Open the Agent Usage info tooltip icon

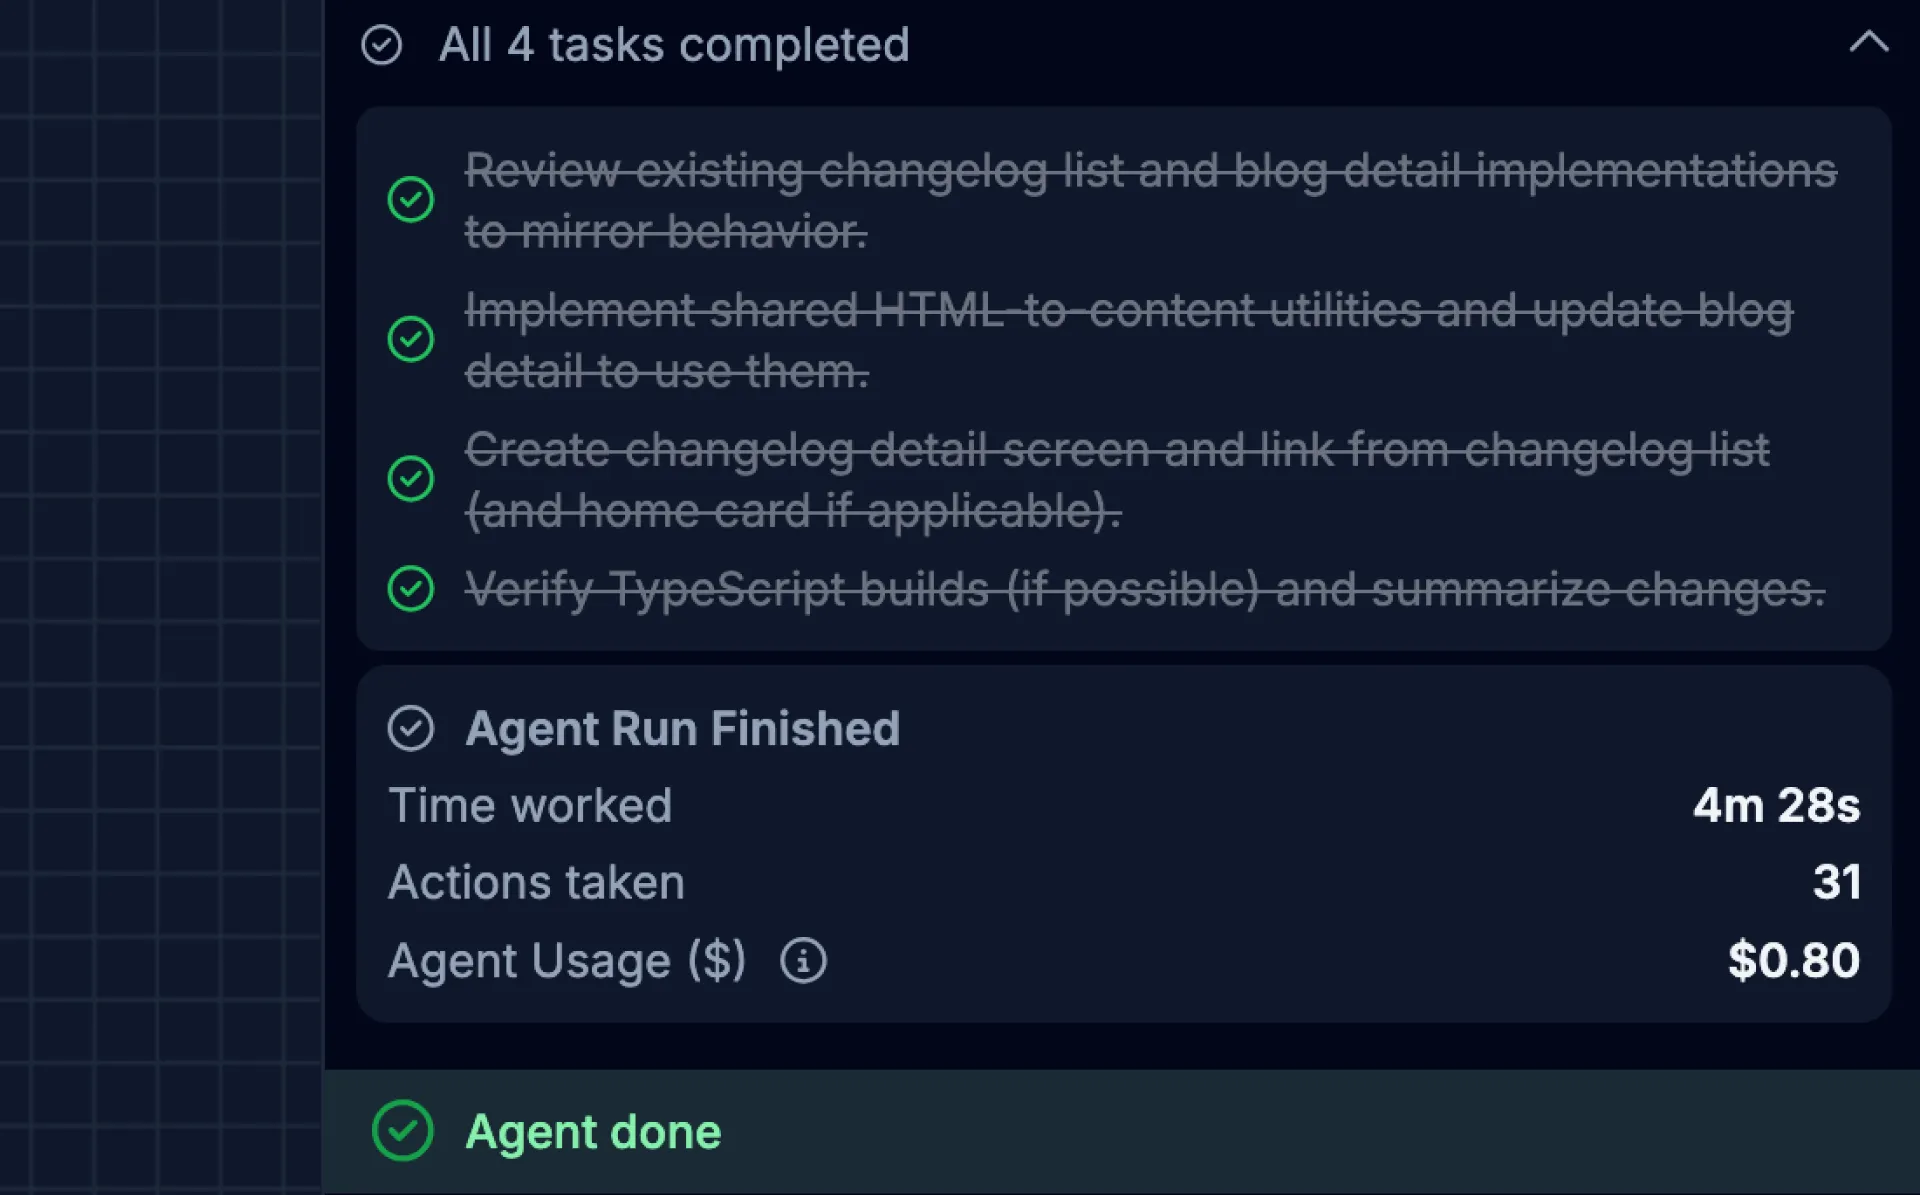point(803,960)
